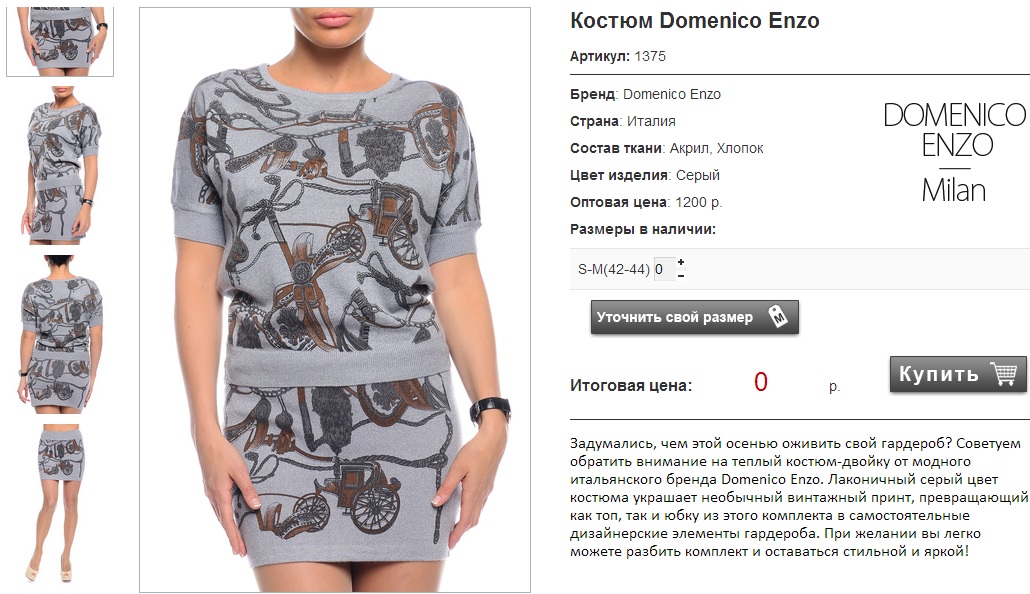Click the Domenico Enzo Milan brand logo
Image resolution: width=1030 pixels, height=594 pixels.
point(954,152)
